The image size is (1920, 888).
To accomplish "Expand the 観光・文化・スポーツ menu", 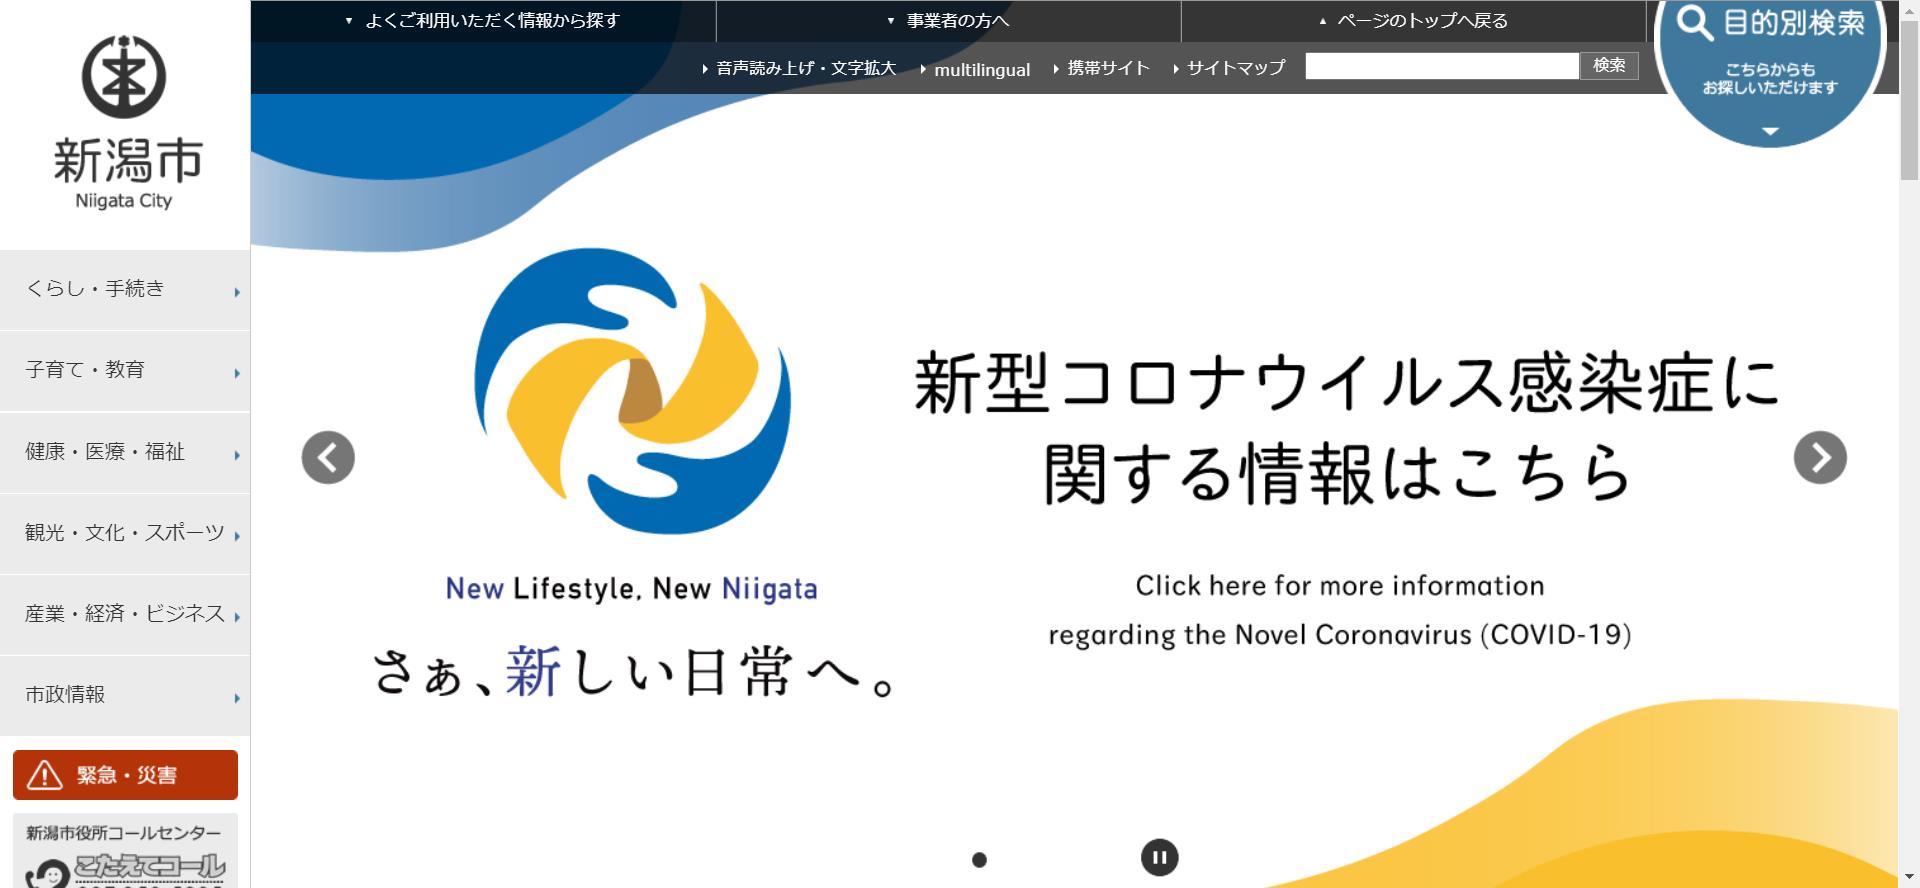I will tap(125, 533).
